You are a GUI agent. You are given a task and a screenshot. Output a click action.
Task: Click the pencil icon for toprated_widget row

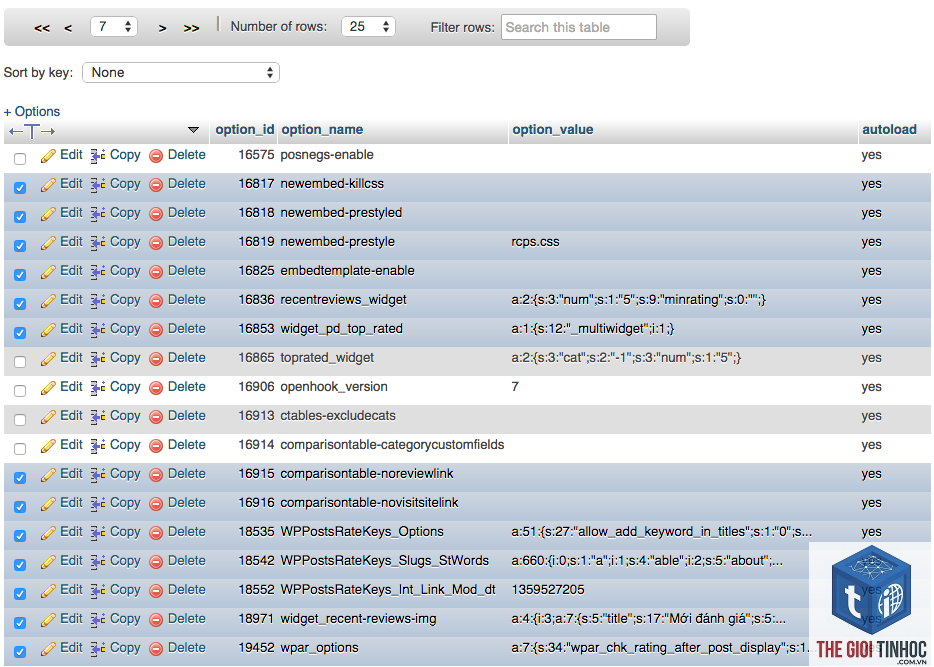[x=48, y=359]
